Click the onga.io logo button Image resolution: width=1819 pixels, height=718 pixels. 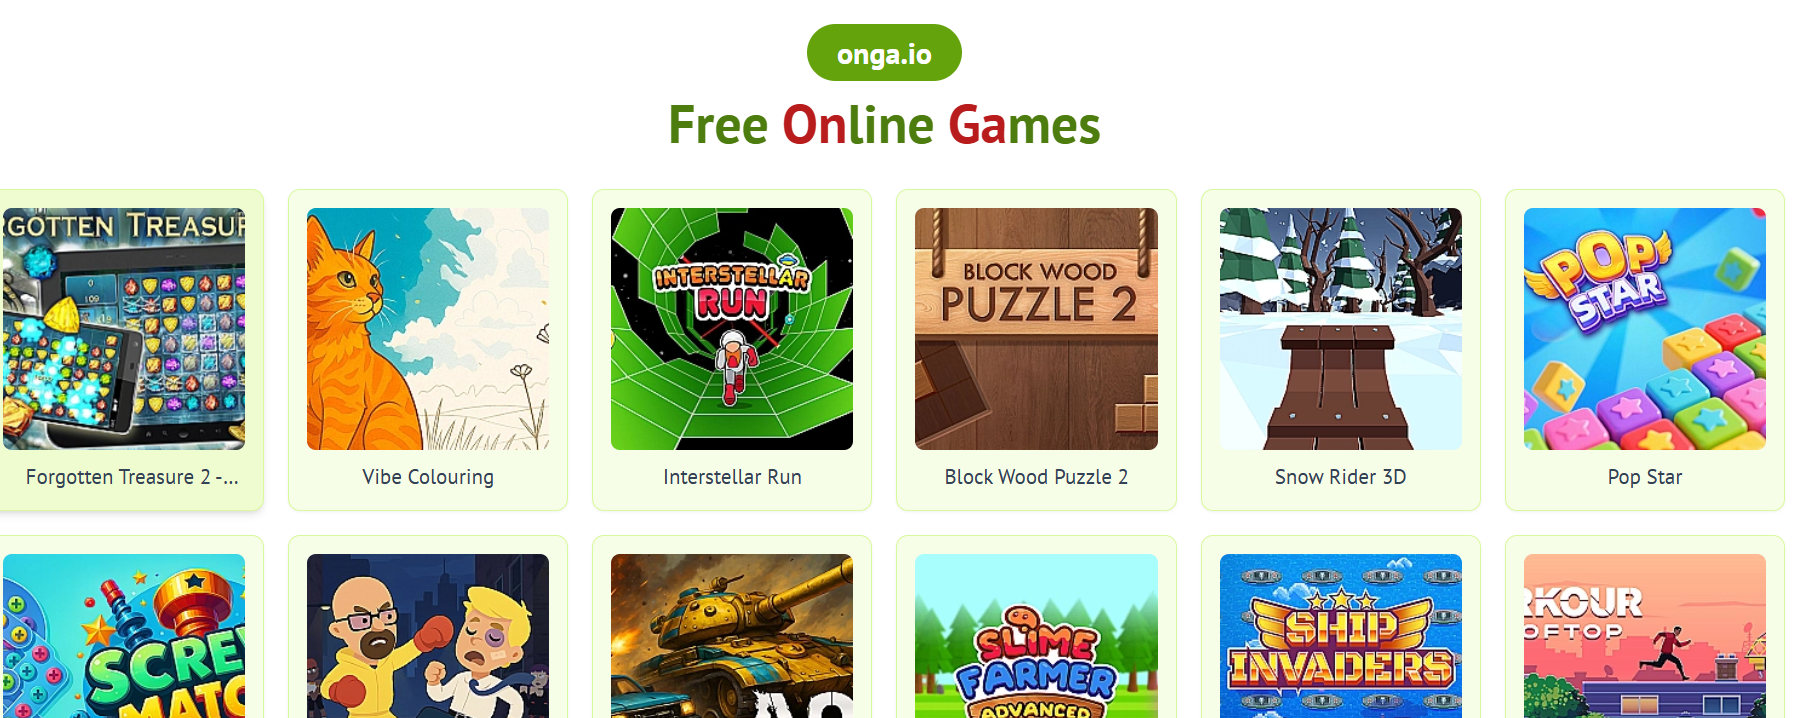pyautogui.click(x=884, y=53)
